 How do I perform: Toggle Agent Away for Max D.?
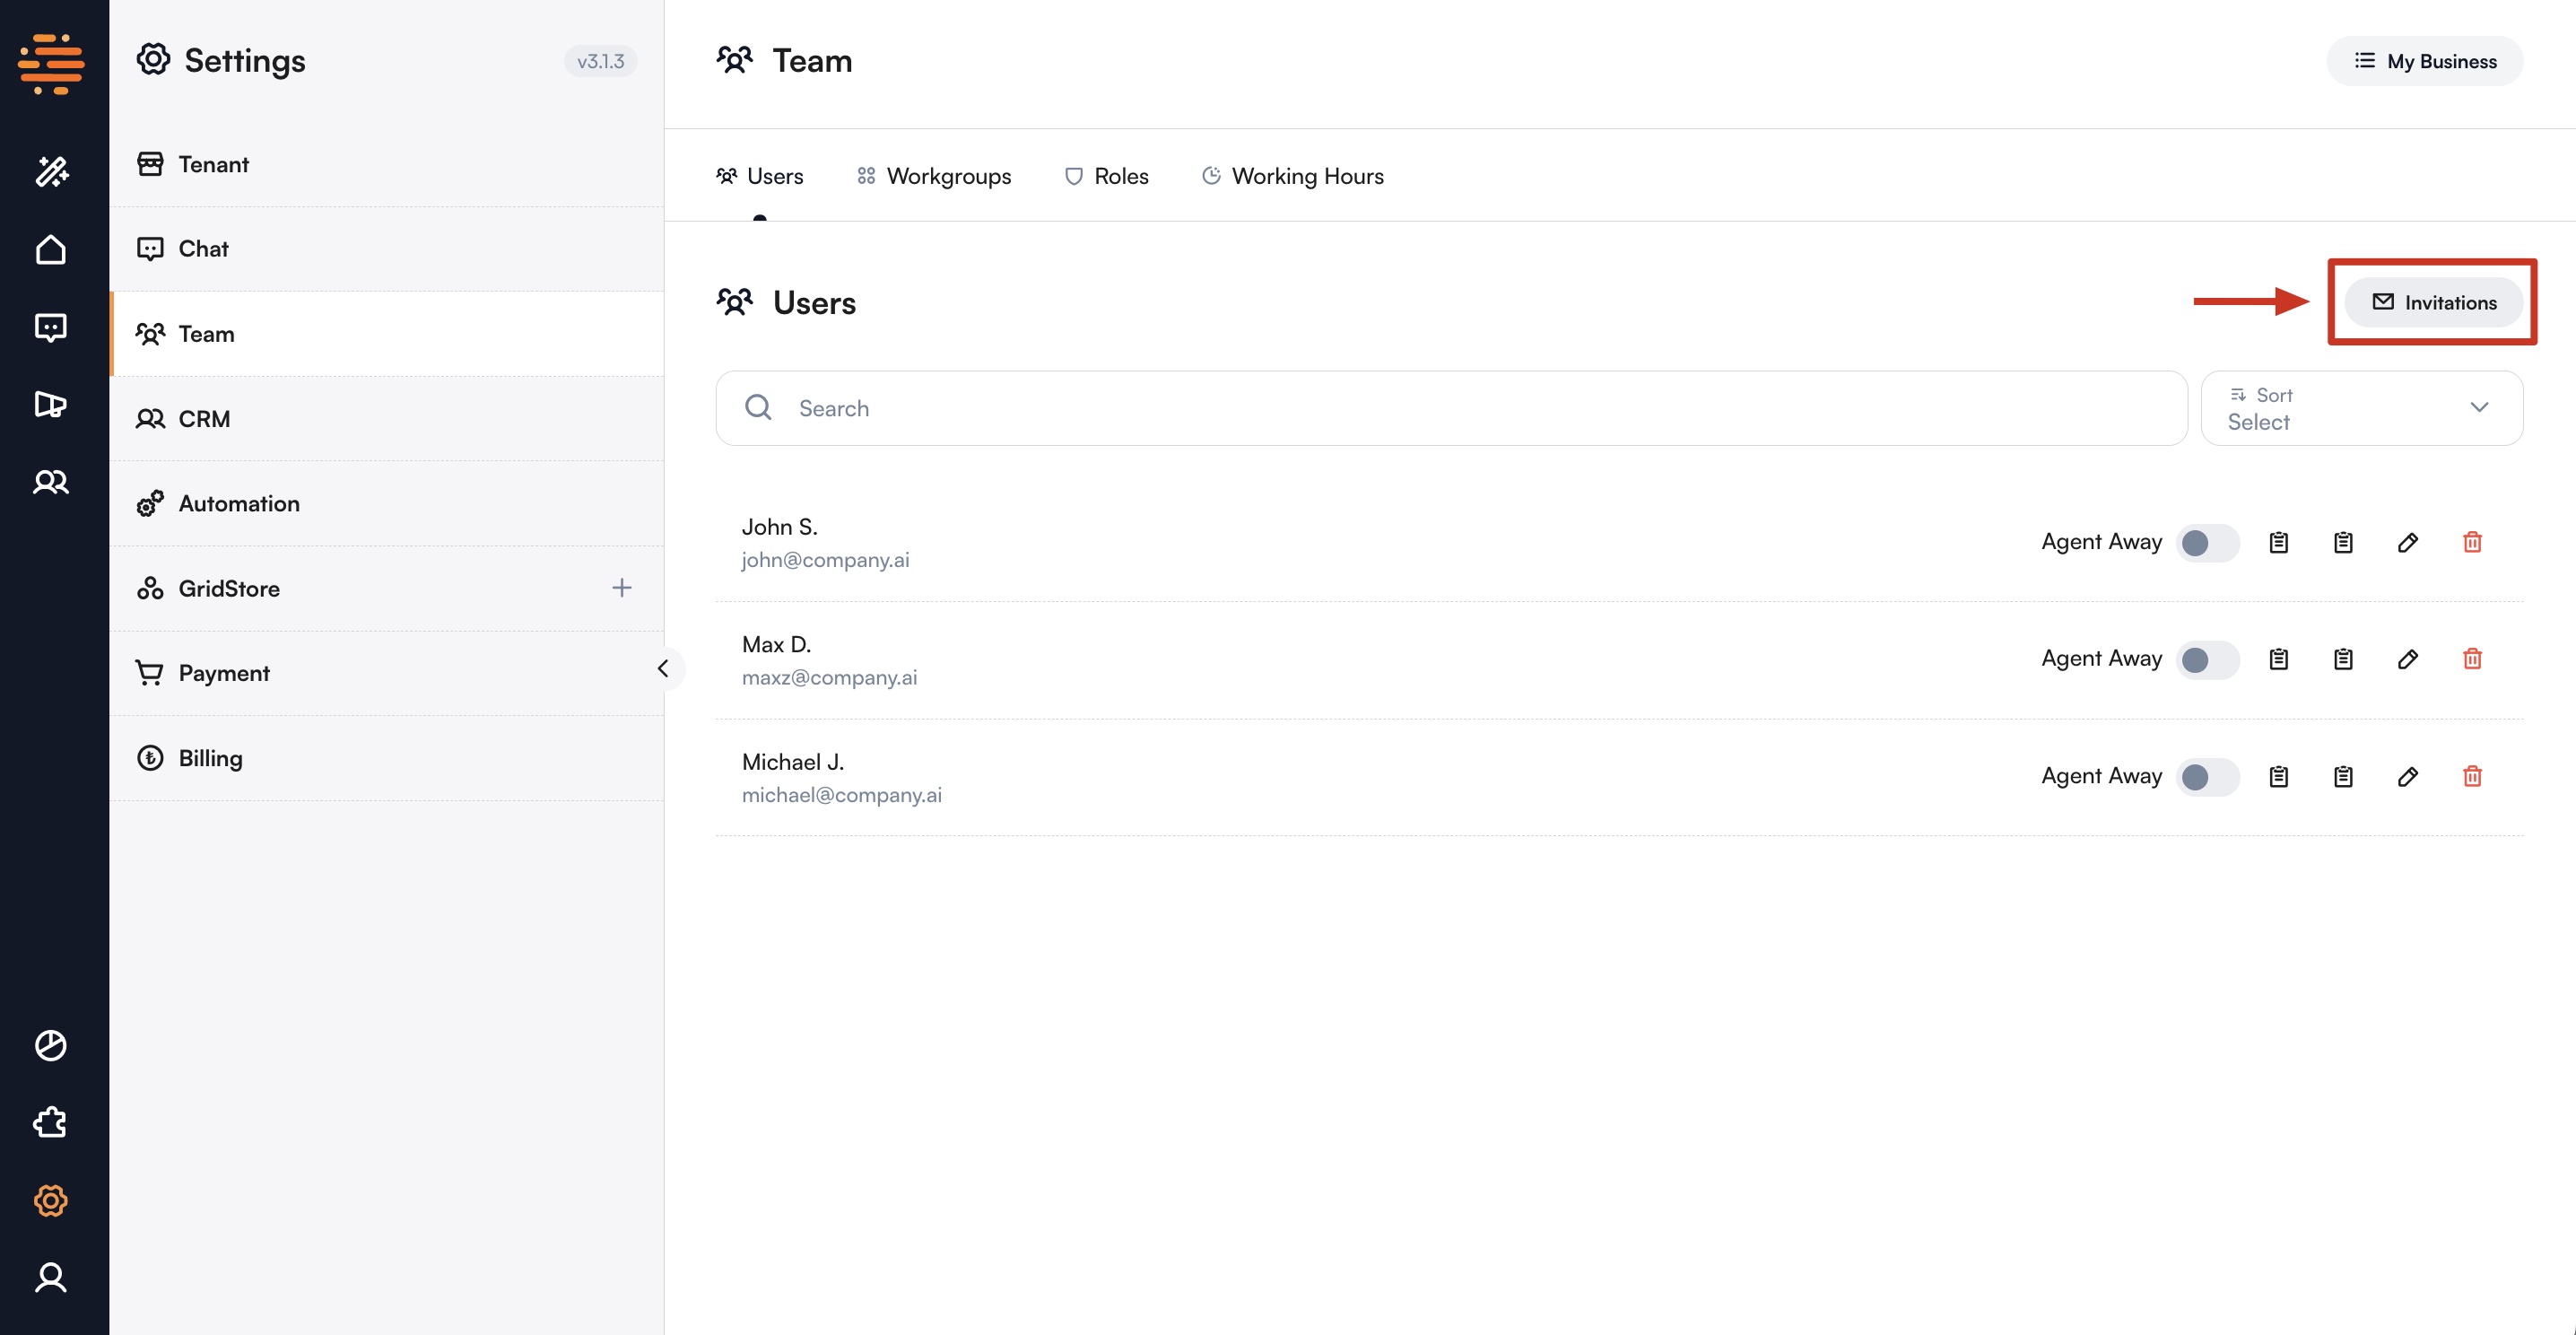[2207, 659]
